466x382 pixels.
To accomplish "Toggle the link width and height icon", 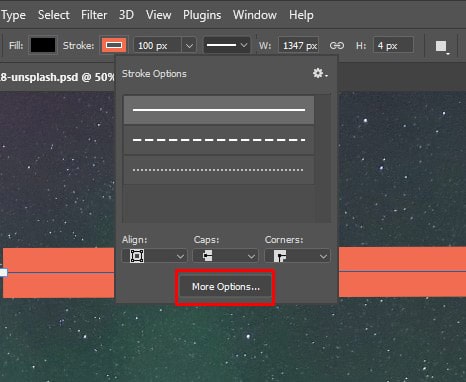I will point(336,45).
